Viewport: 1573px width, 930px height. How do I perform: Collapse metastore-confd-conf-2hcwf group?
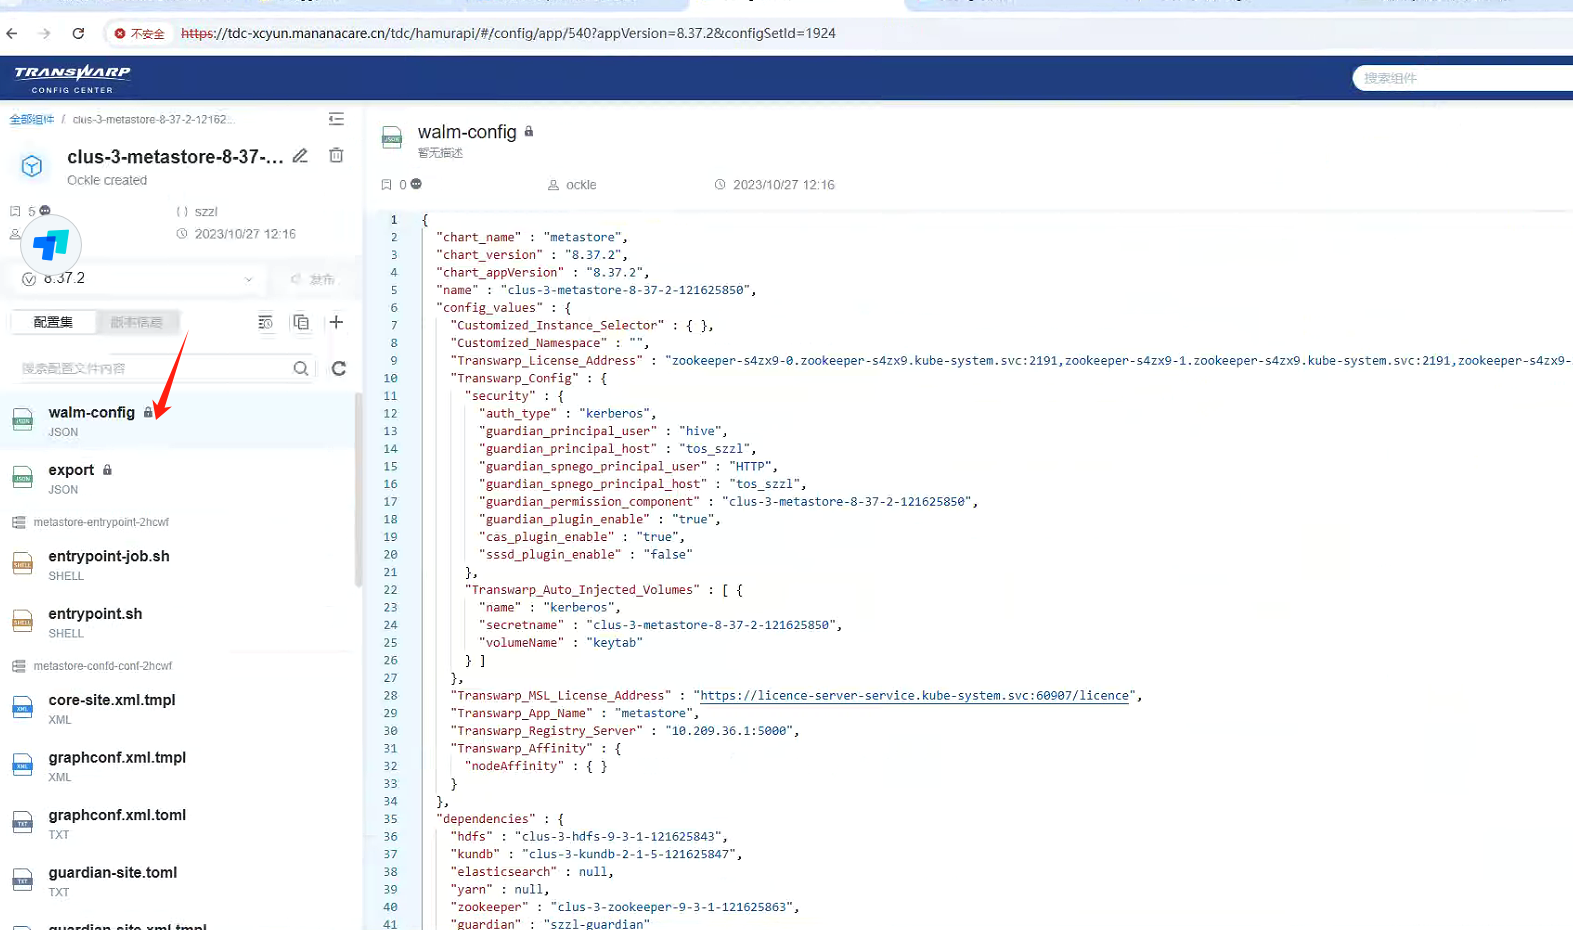pyautogui.click(x=19, y=666)
